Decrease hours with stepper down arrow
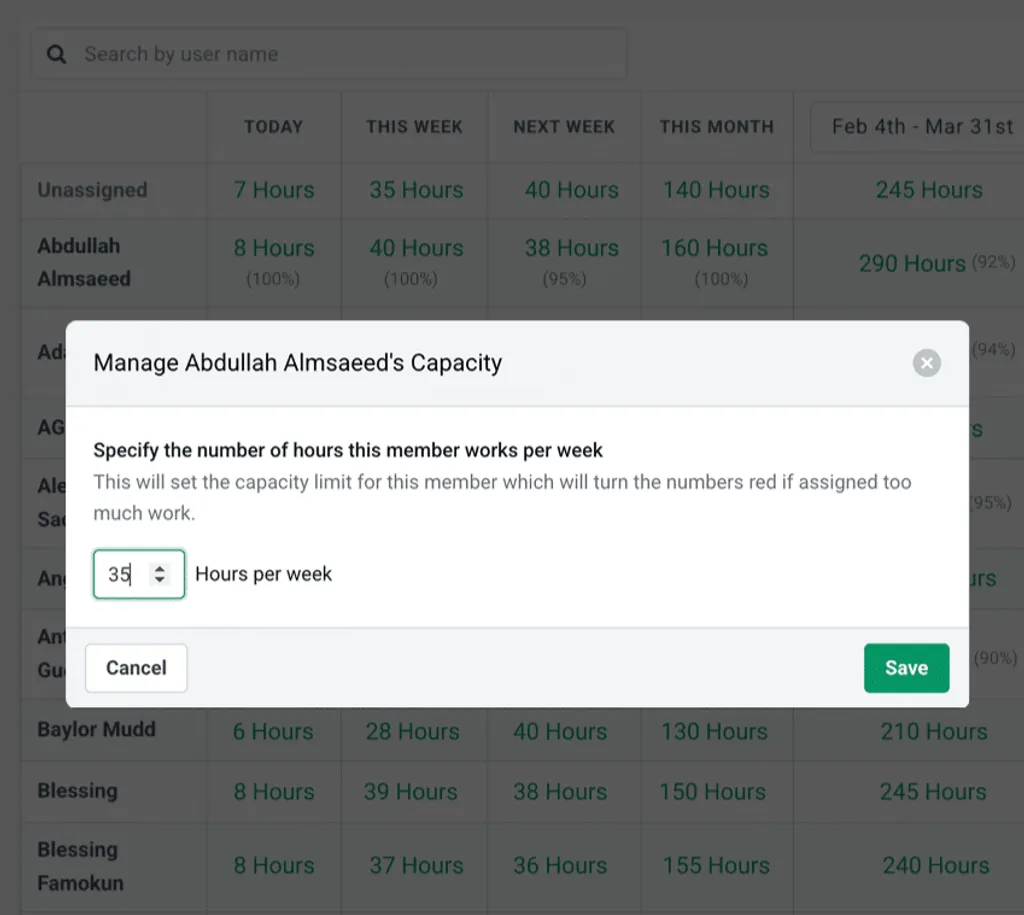 click(x=159, y=579)
